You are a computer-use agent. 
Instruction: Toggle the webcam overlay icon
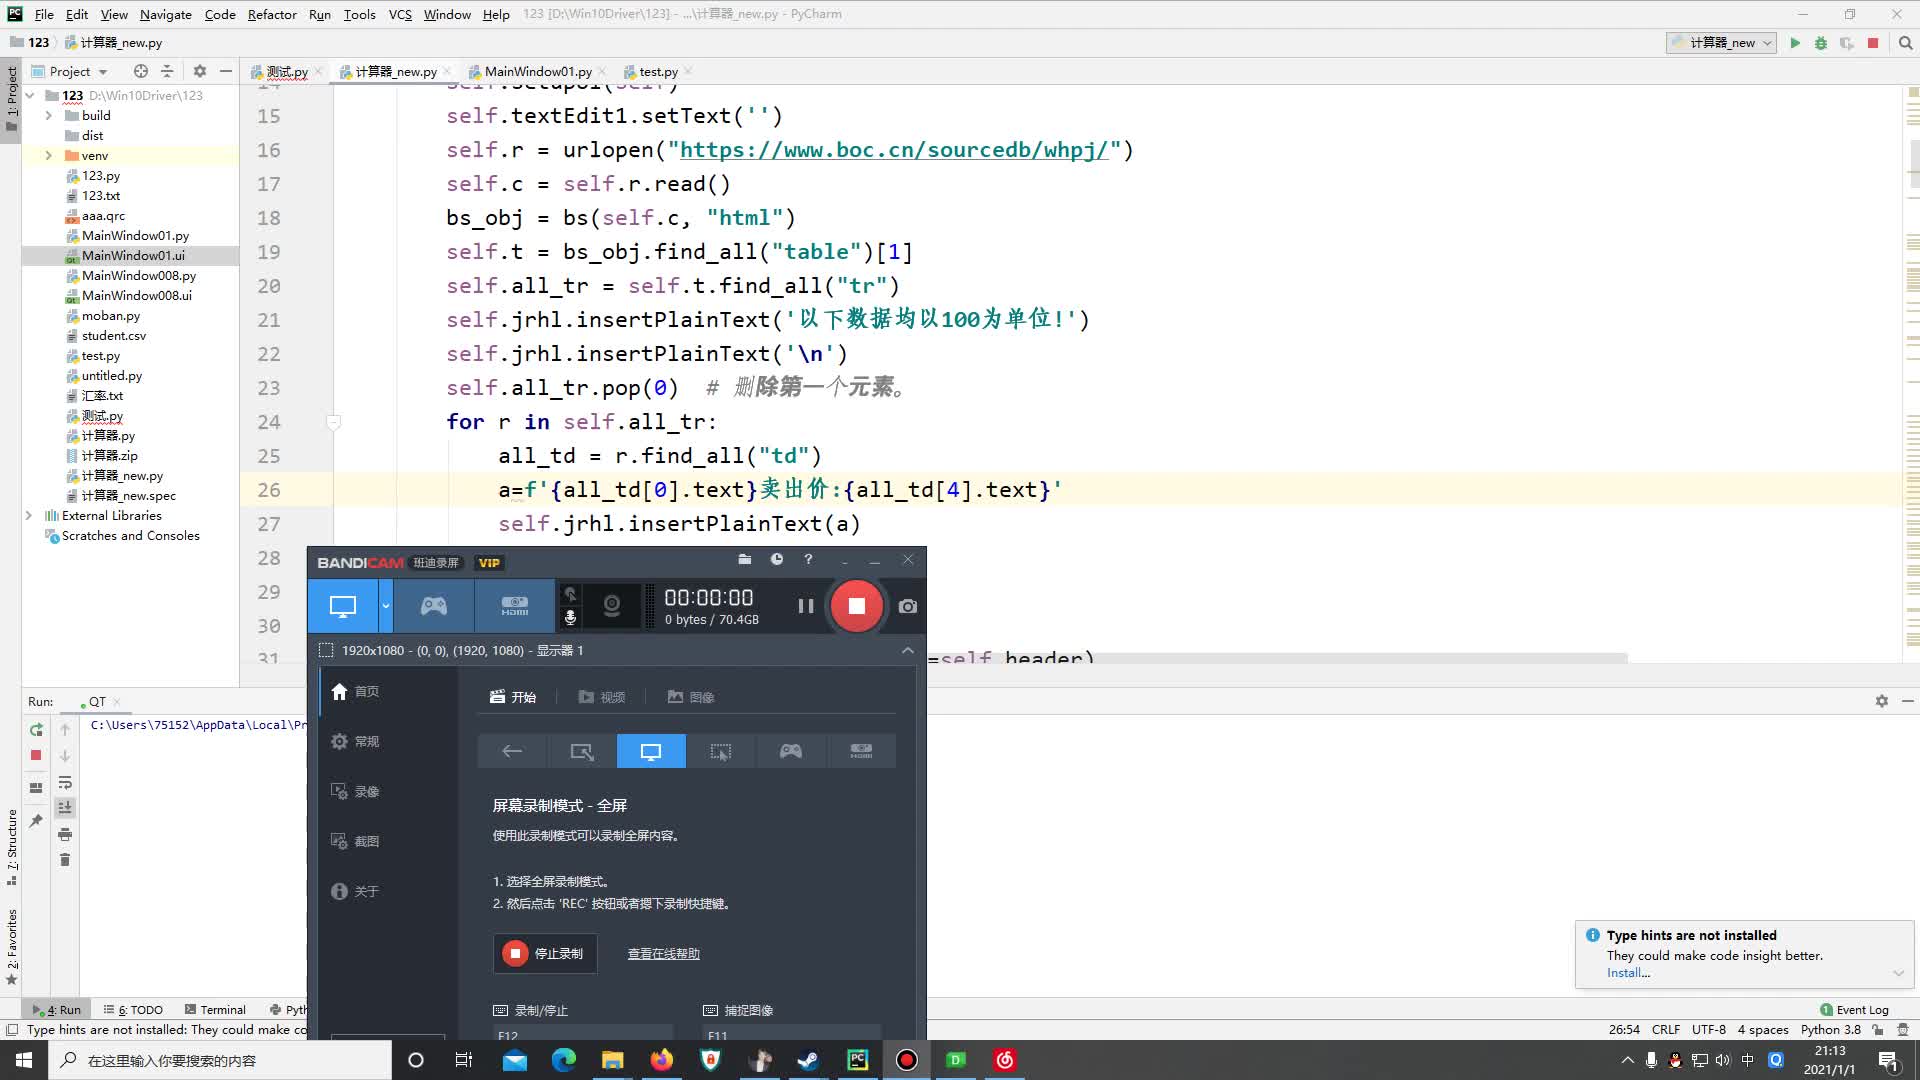[x=611, y=606]
